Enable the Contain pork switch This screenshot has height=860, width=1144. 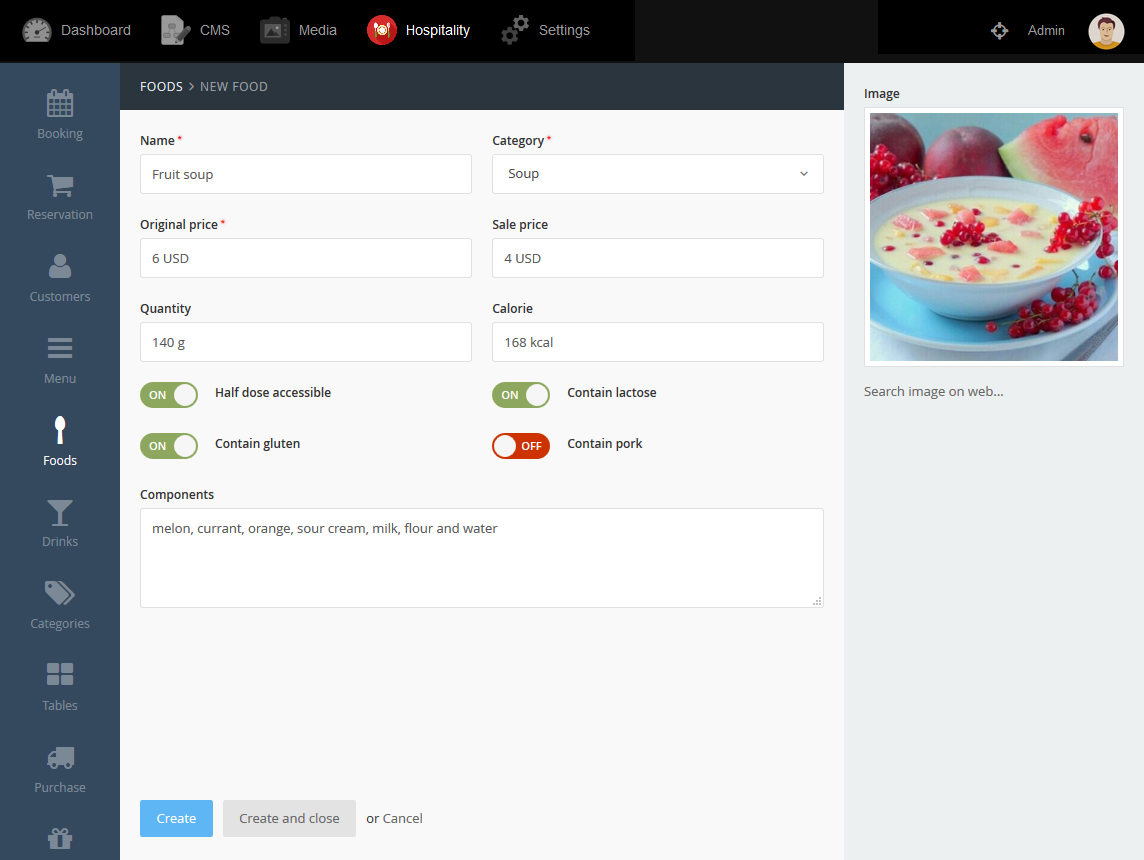coord(521,446)
